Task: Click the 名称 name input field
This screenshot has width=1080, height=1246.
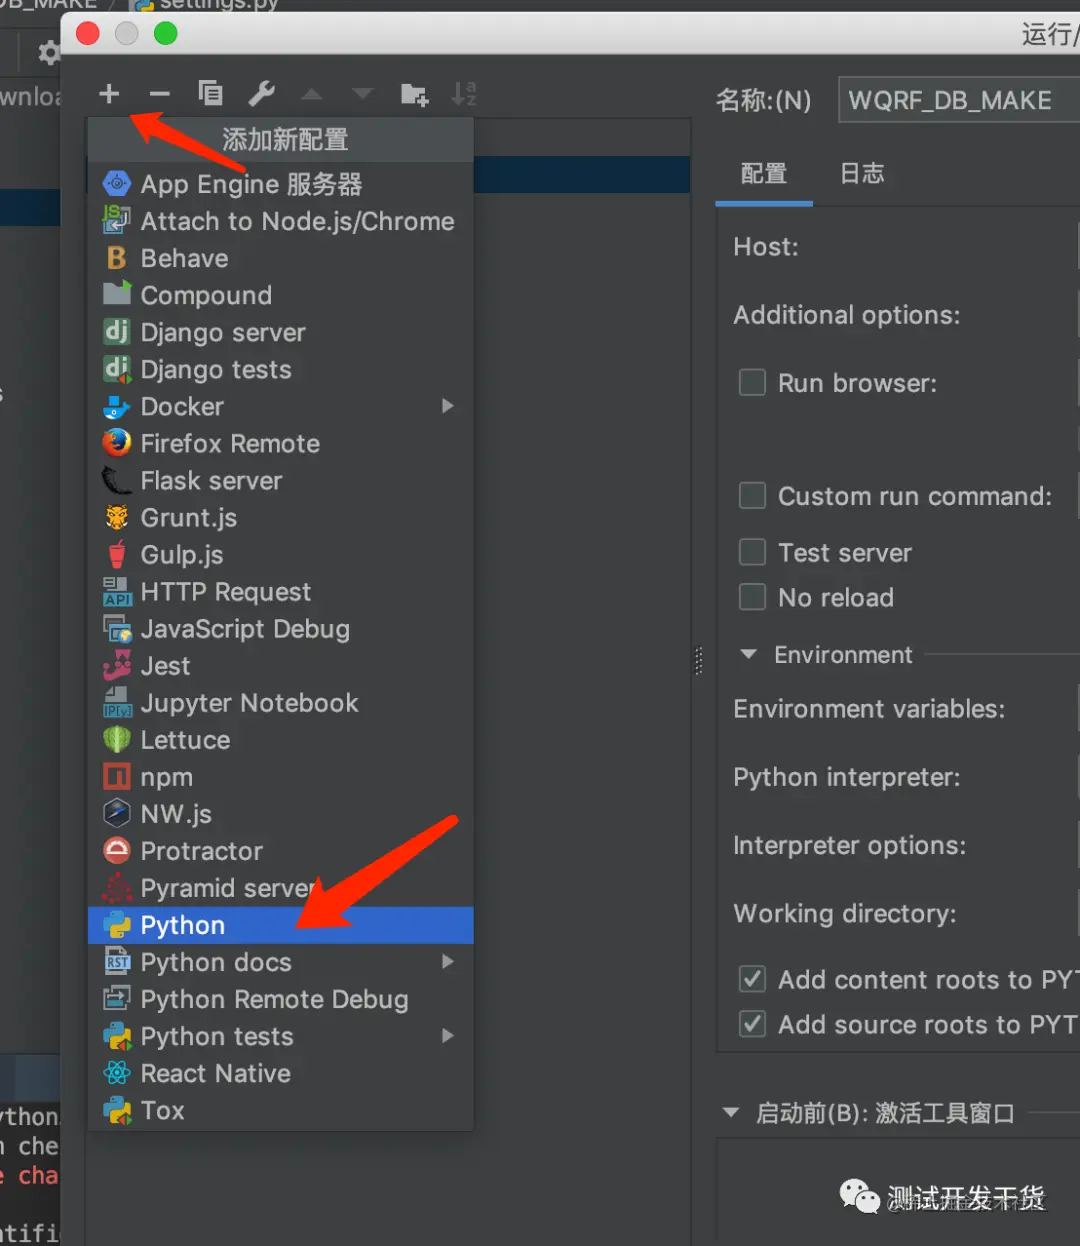Action: [x=958, y=100]
